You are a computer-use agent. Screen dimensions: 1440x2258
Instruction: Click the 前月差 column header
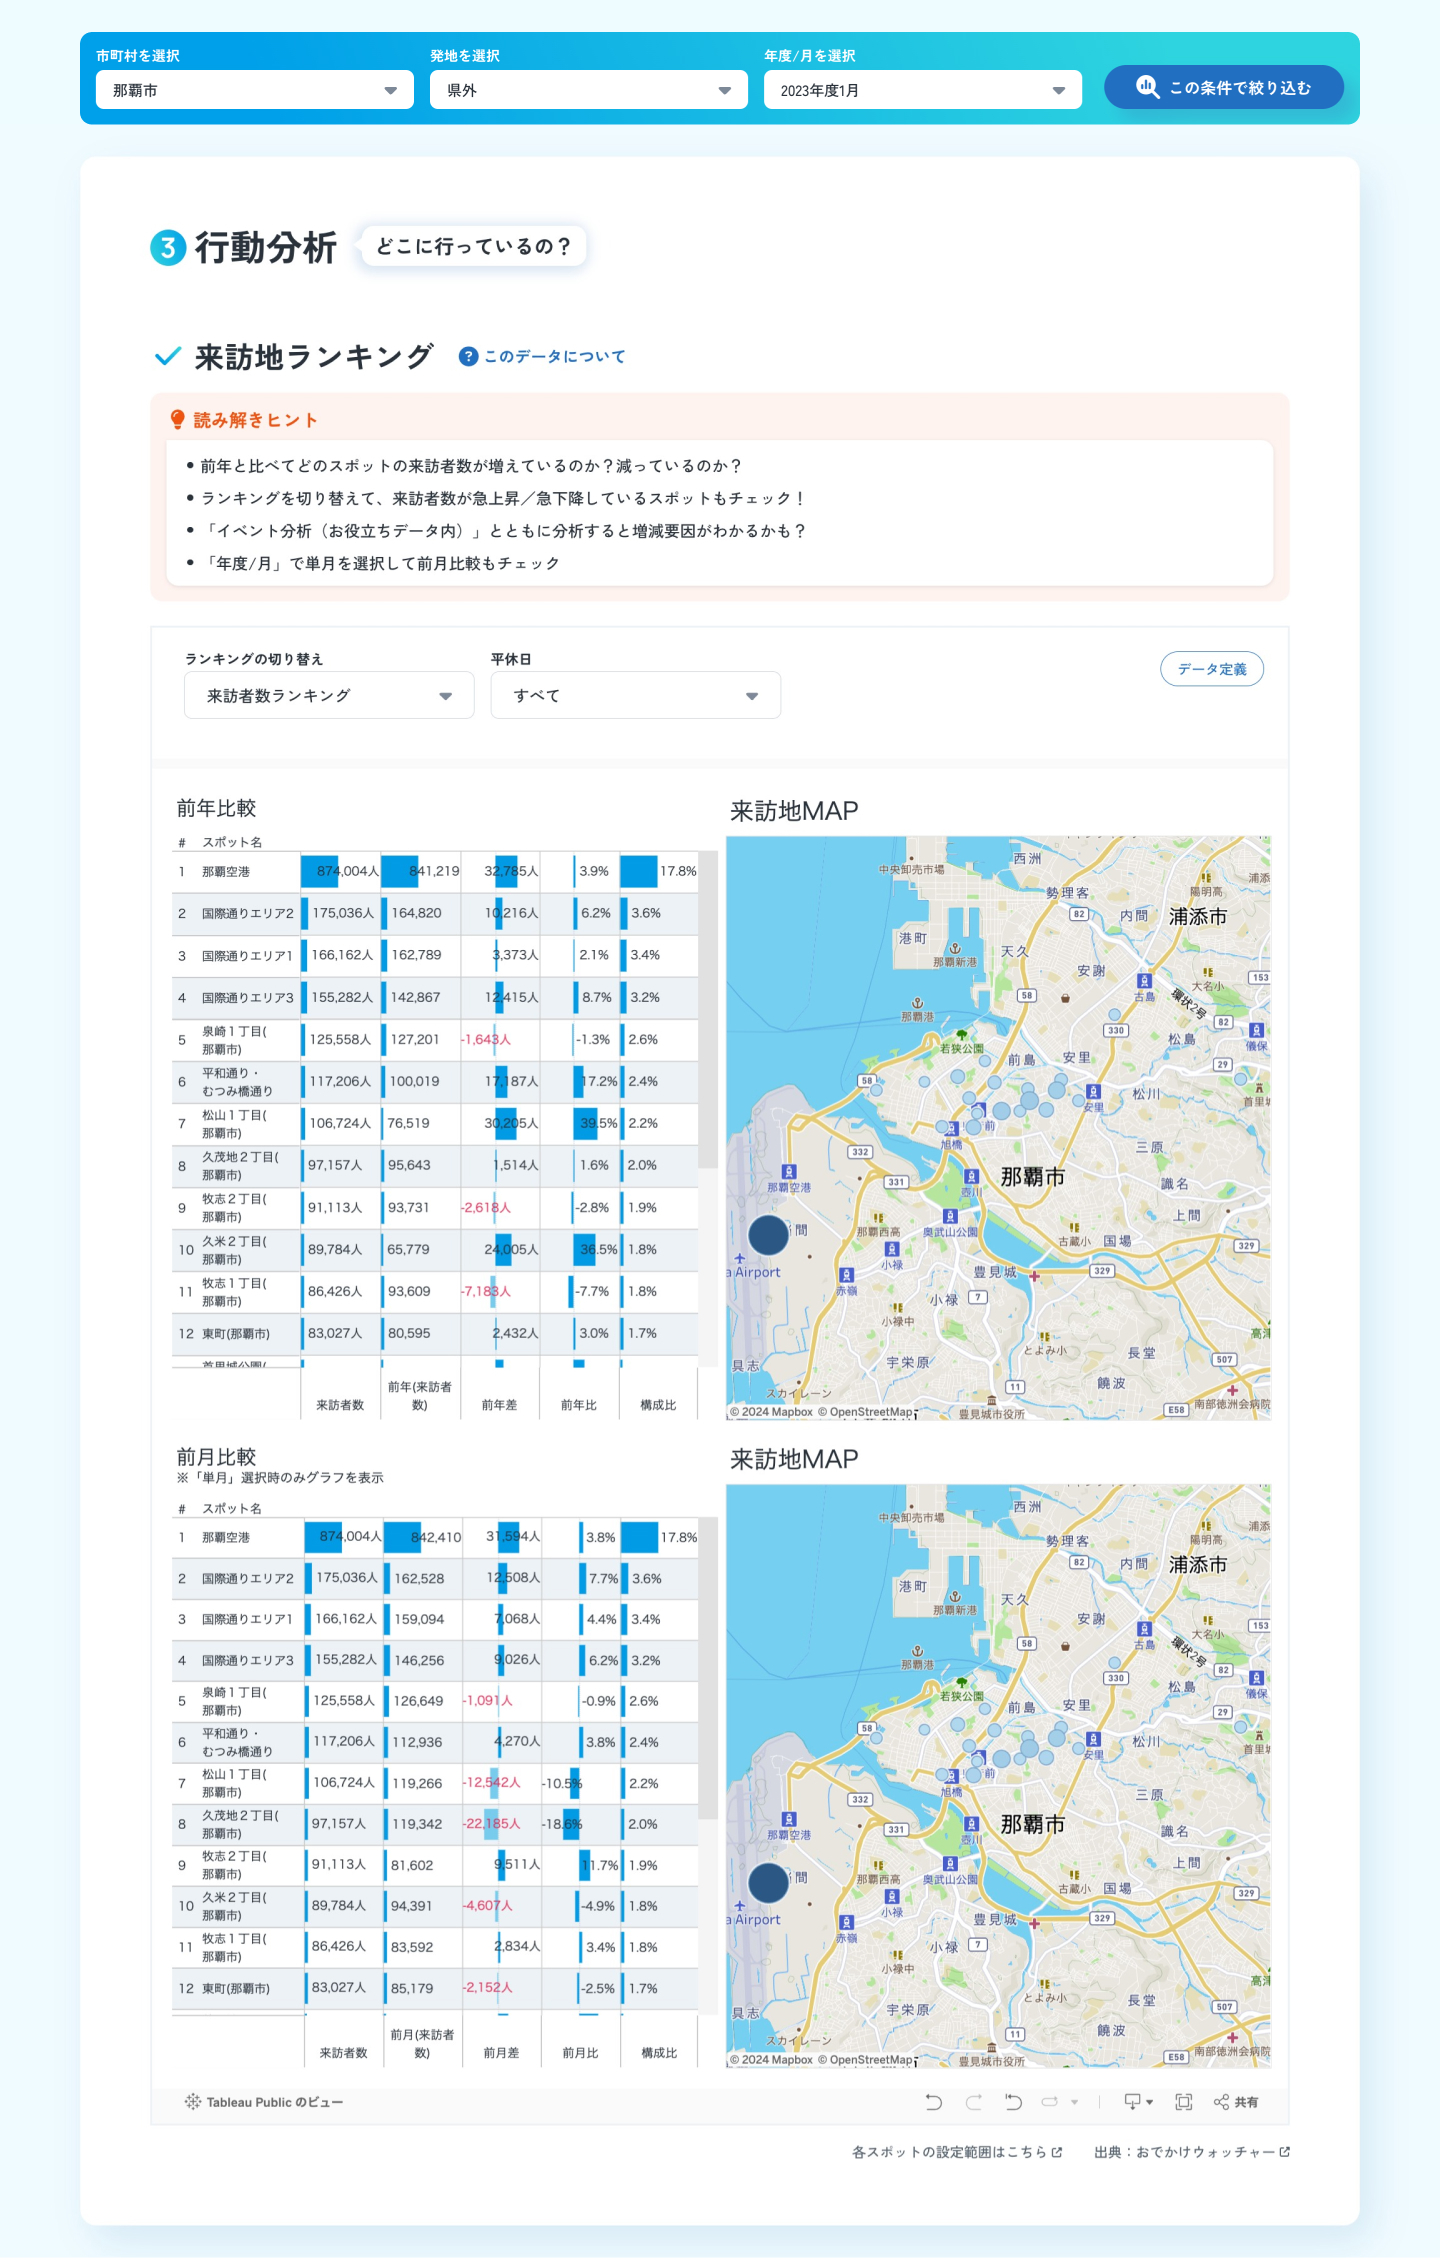click(x=502, y=2053)
